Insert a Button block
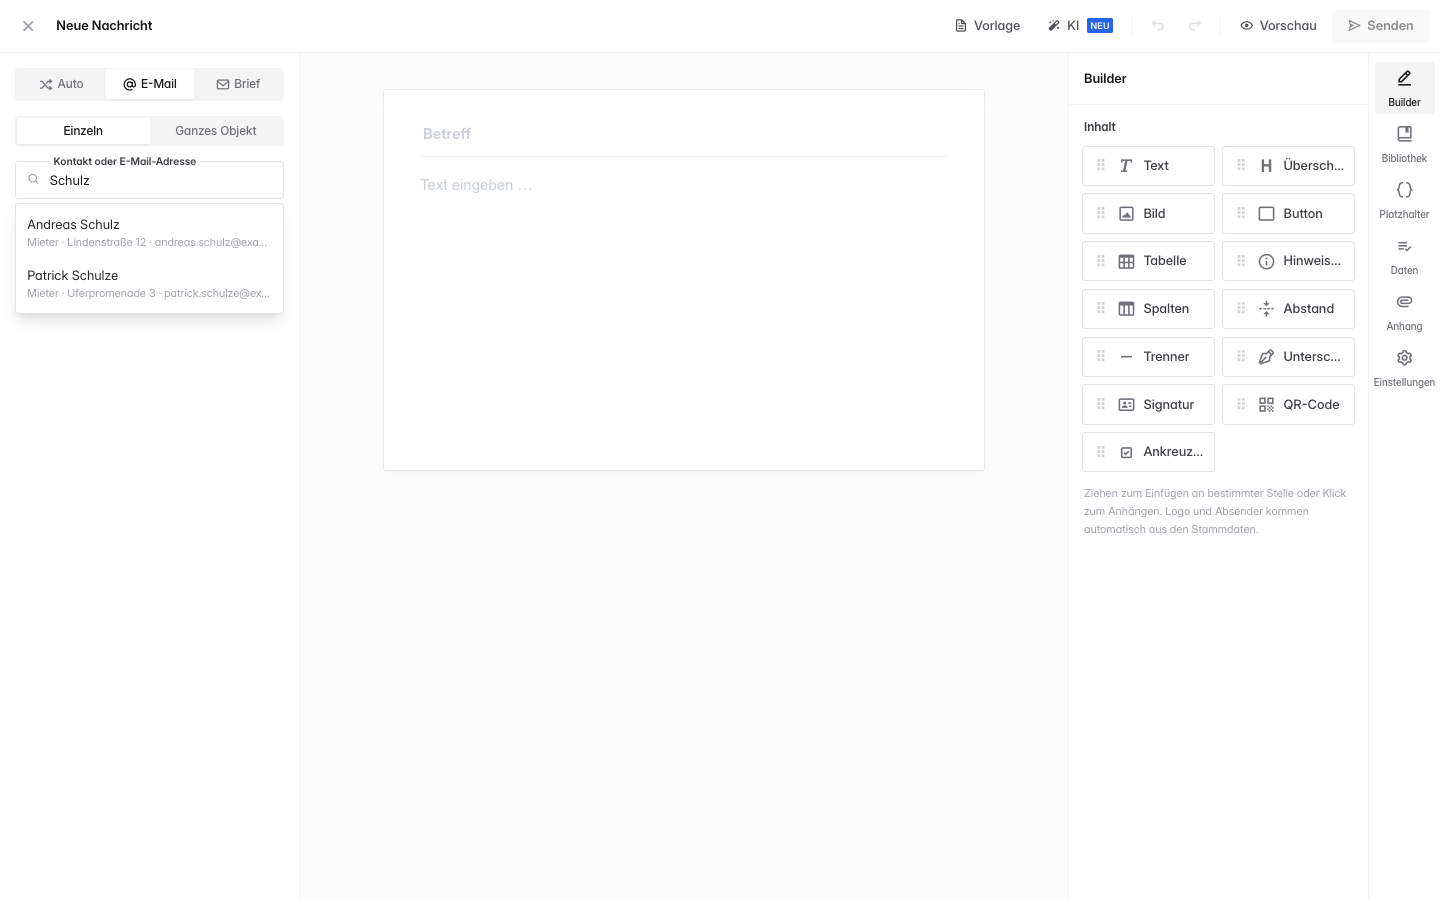Viewport: 1440px width, 900px height. point(1288,214)
